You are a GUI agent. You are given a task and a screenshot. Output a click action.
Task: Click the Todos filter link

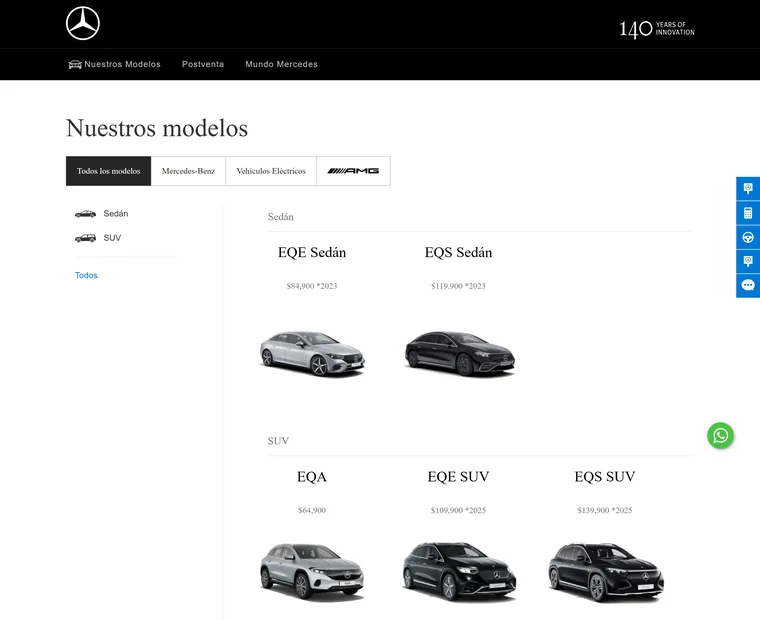tap(86, 275)
